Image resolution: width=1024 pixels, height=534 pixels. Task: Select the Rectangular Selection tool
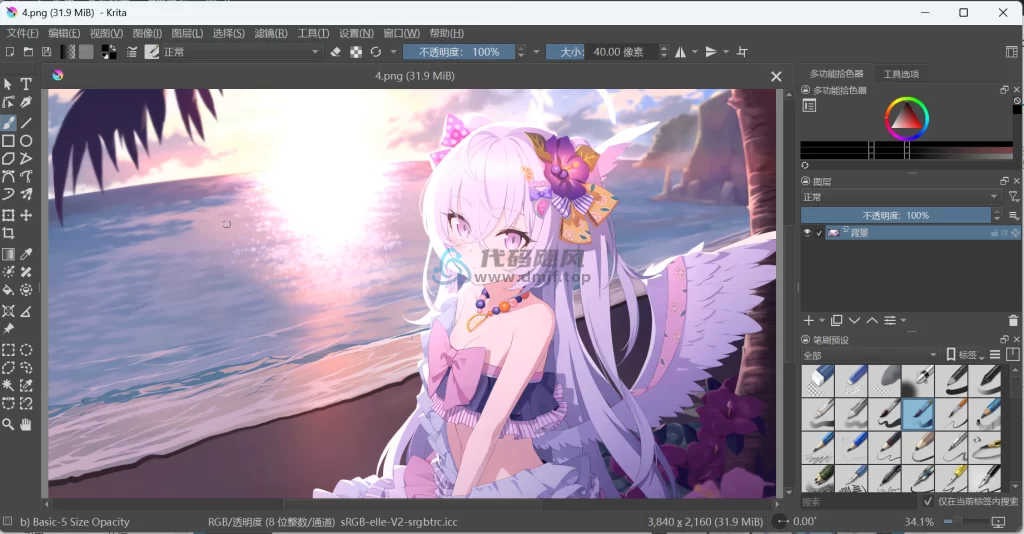pos(8,350)
